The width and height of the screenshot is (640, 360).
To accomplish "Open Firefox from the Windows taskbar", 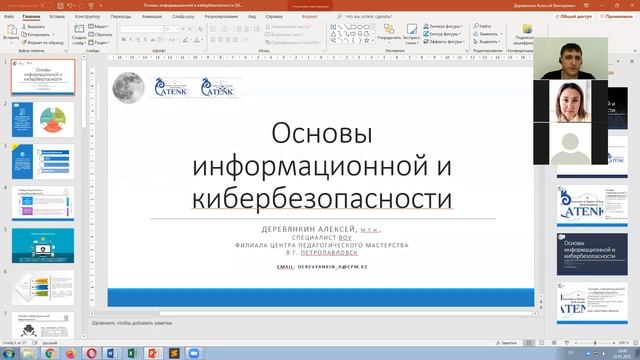I will tap(71, 353).
